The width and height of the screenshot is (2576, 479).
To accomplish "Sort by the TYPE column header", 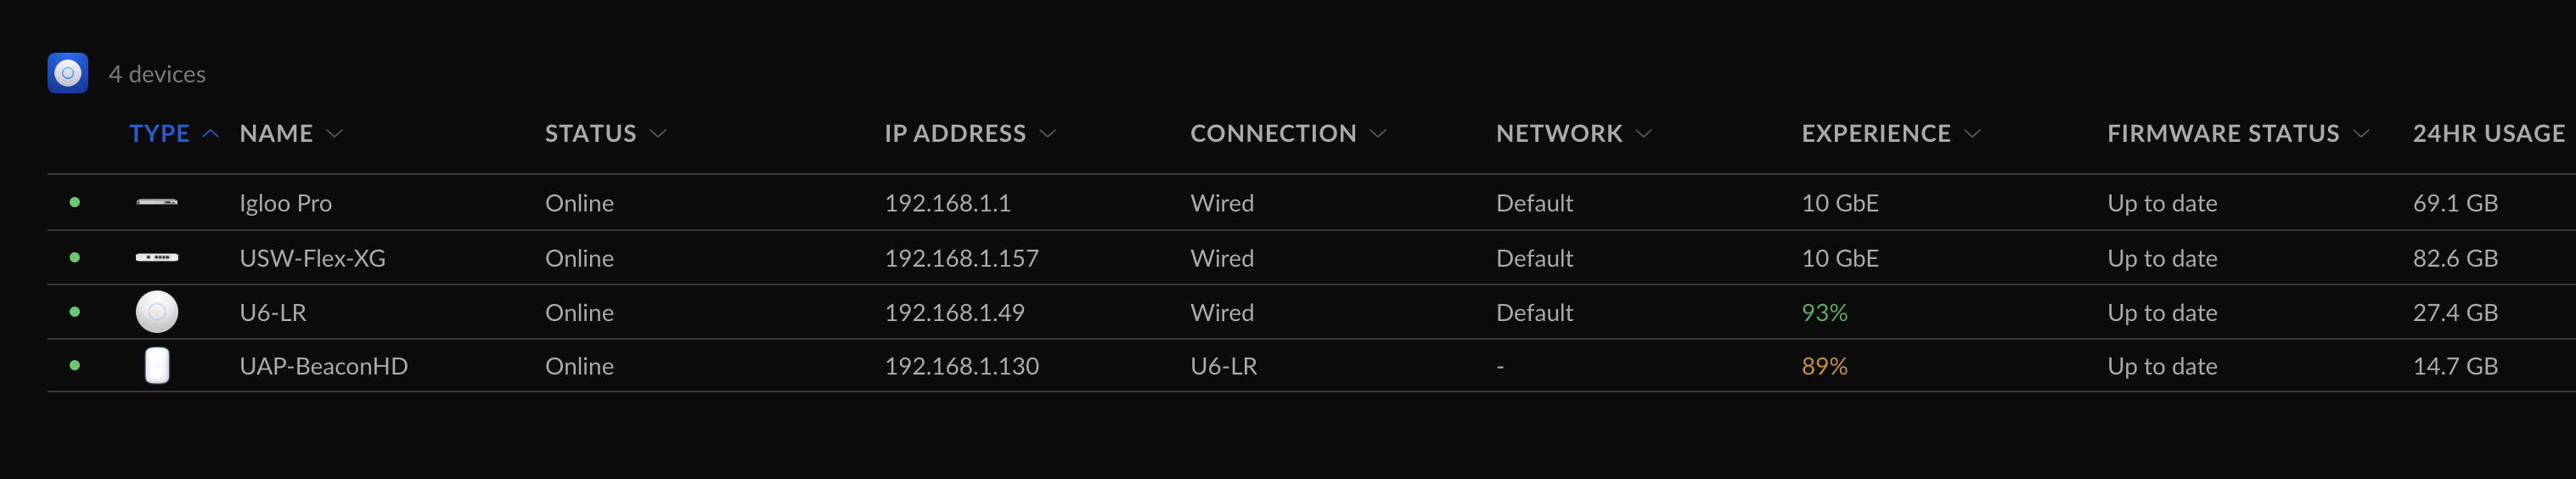I will 159,133.
